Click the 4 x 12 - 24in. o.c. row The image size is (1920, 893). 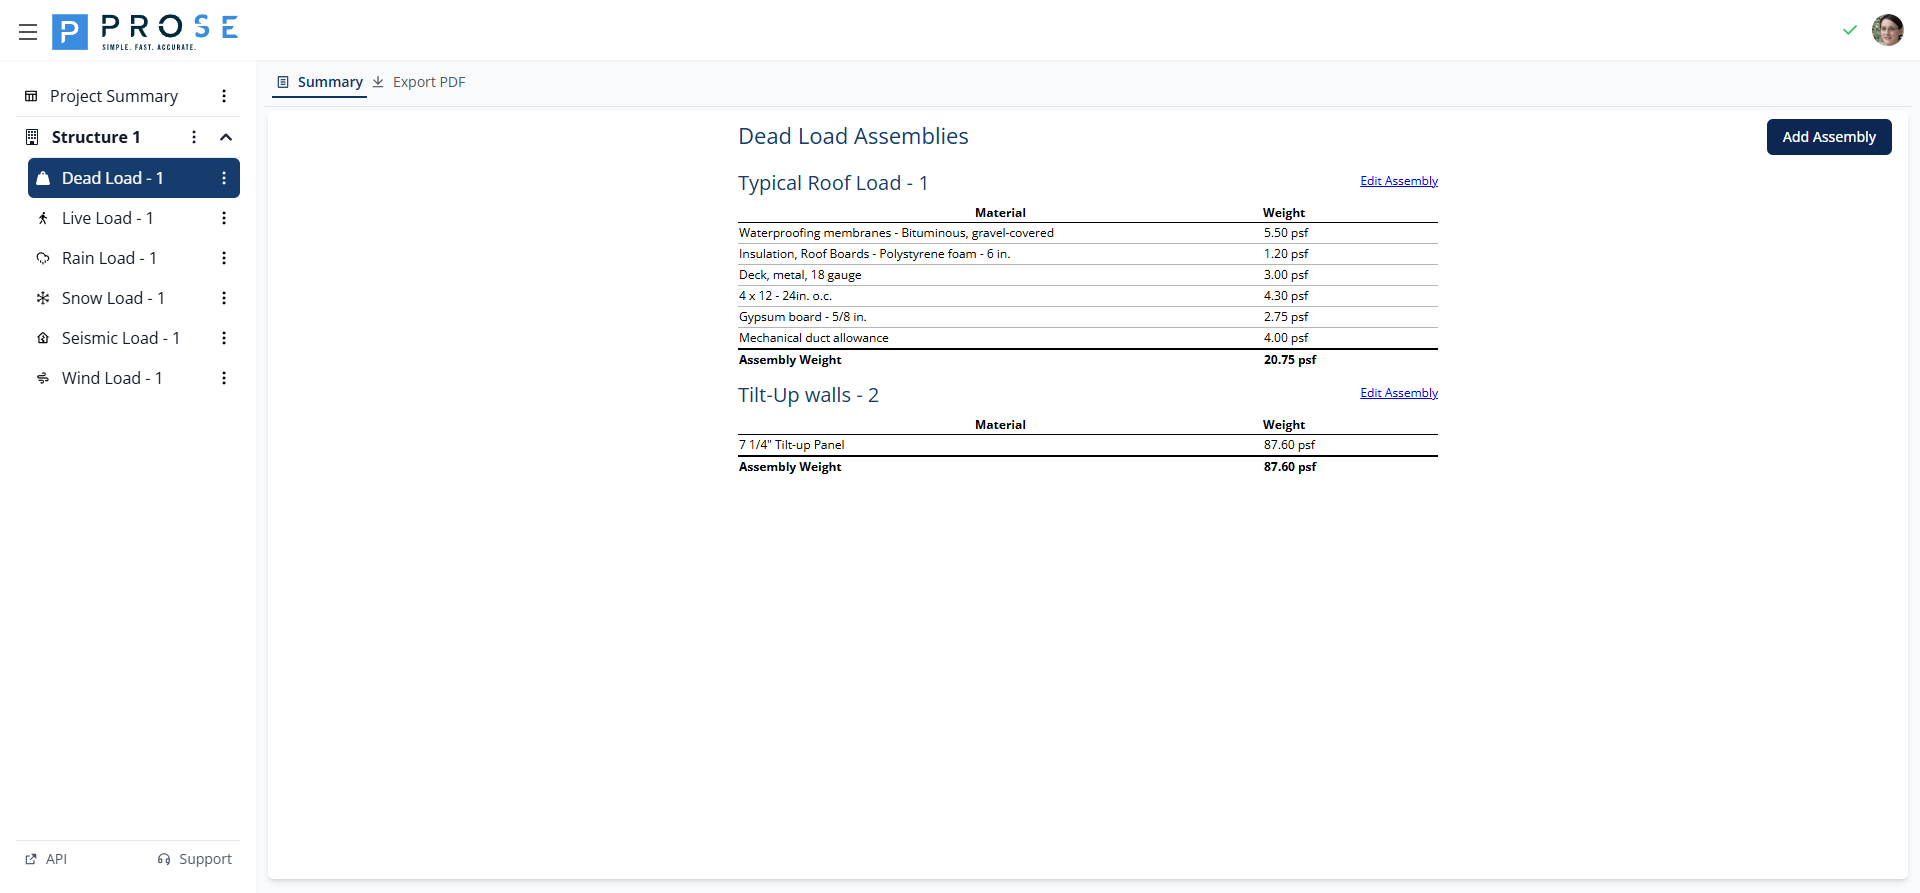1088,296
